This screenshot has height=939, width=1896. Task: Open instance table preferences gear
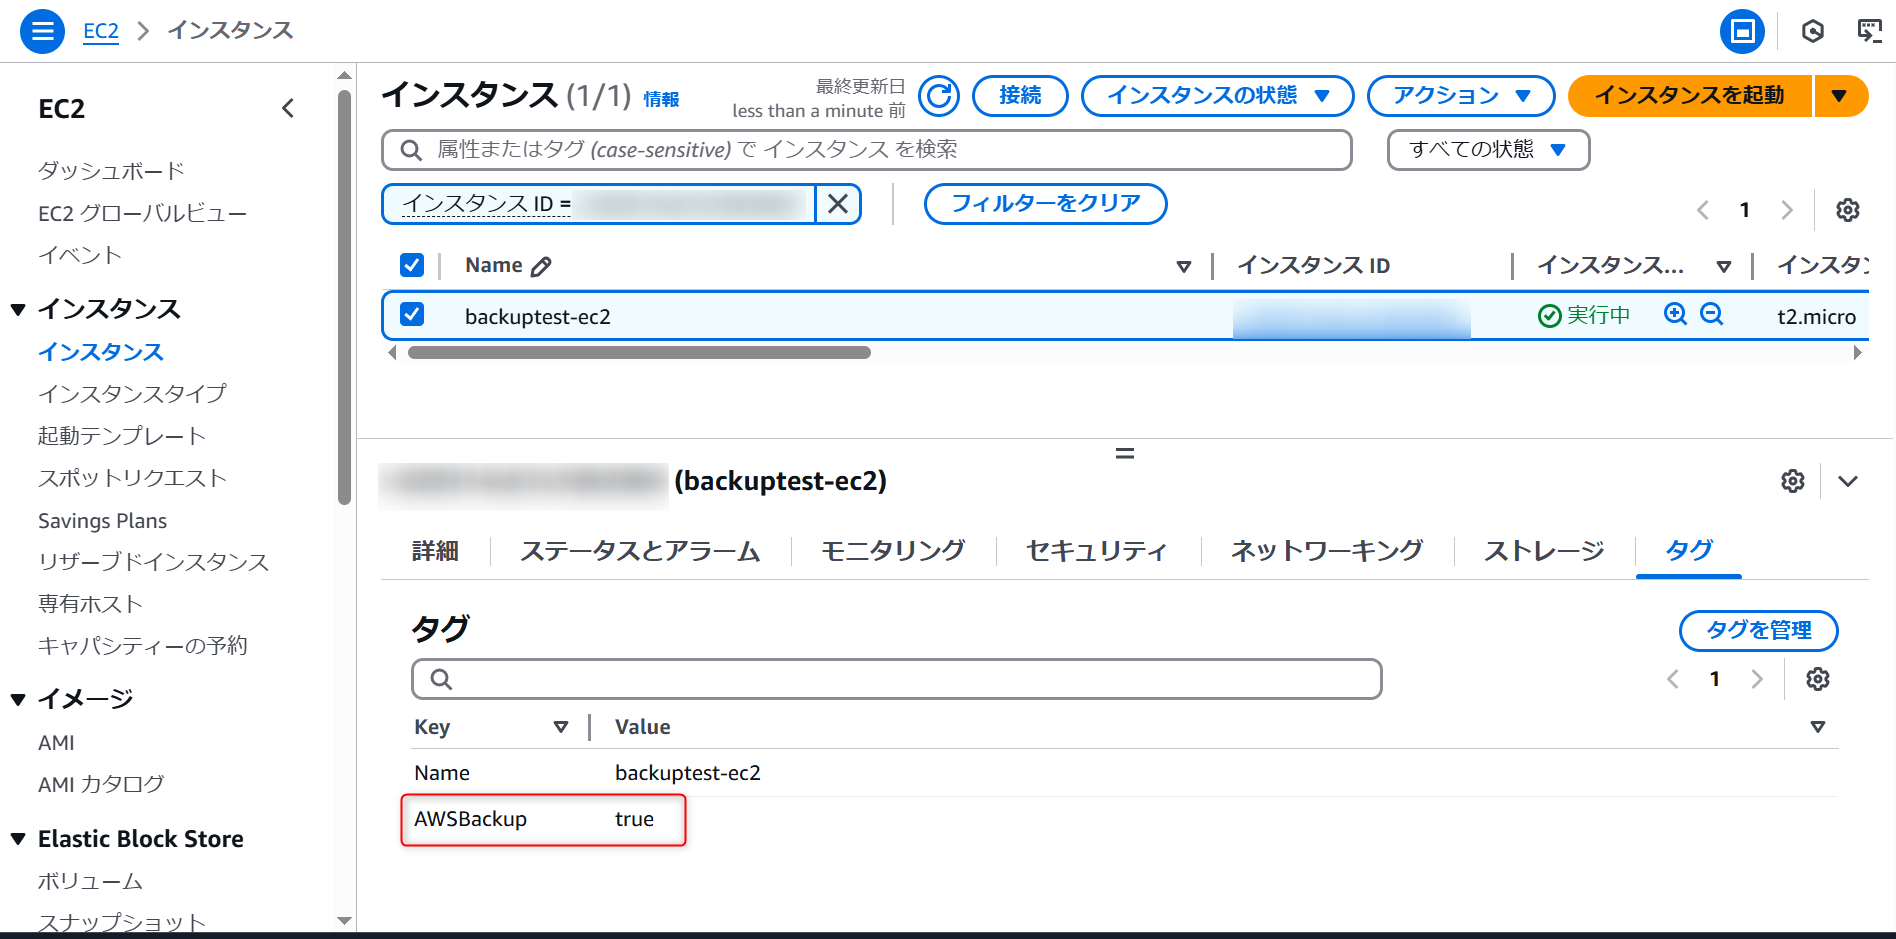pyautogui.click(x=1848, y=210)
